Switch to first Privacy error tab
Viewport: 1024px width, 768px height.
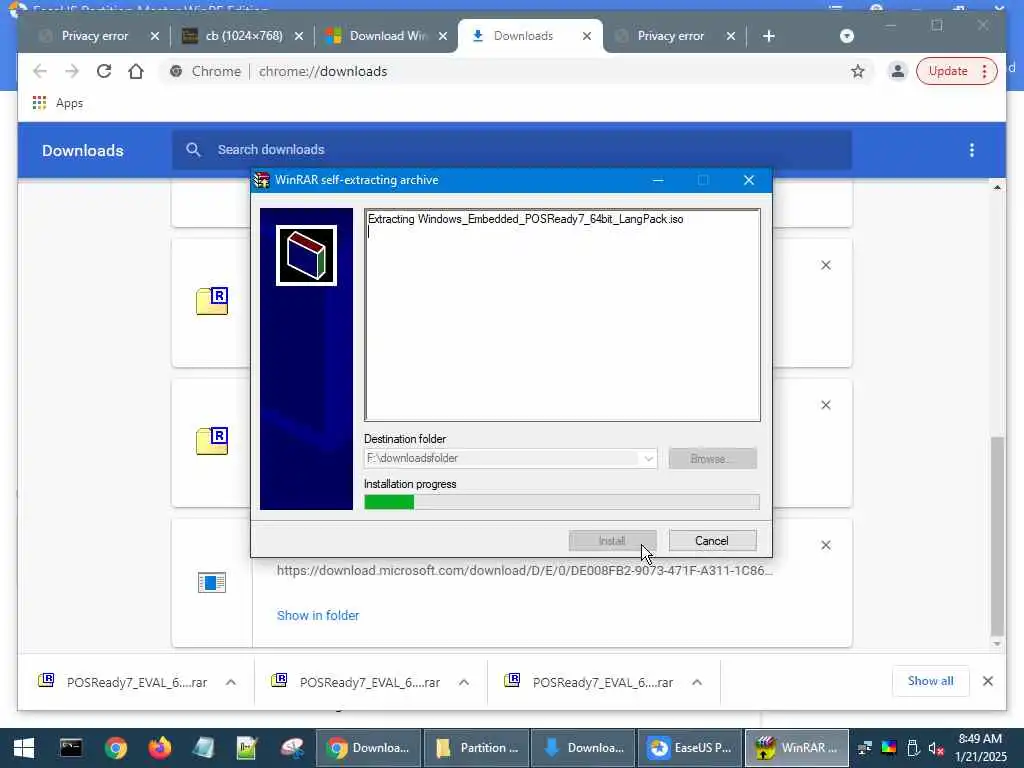pyautogui.click(x=95, y=36)
